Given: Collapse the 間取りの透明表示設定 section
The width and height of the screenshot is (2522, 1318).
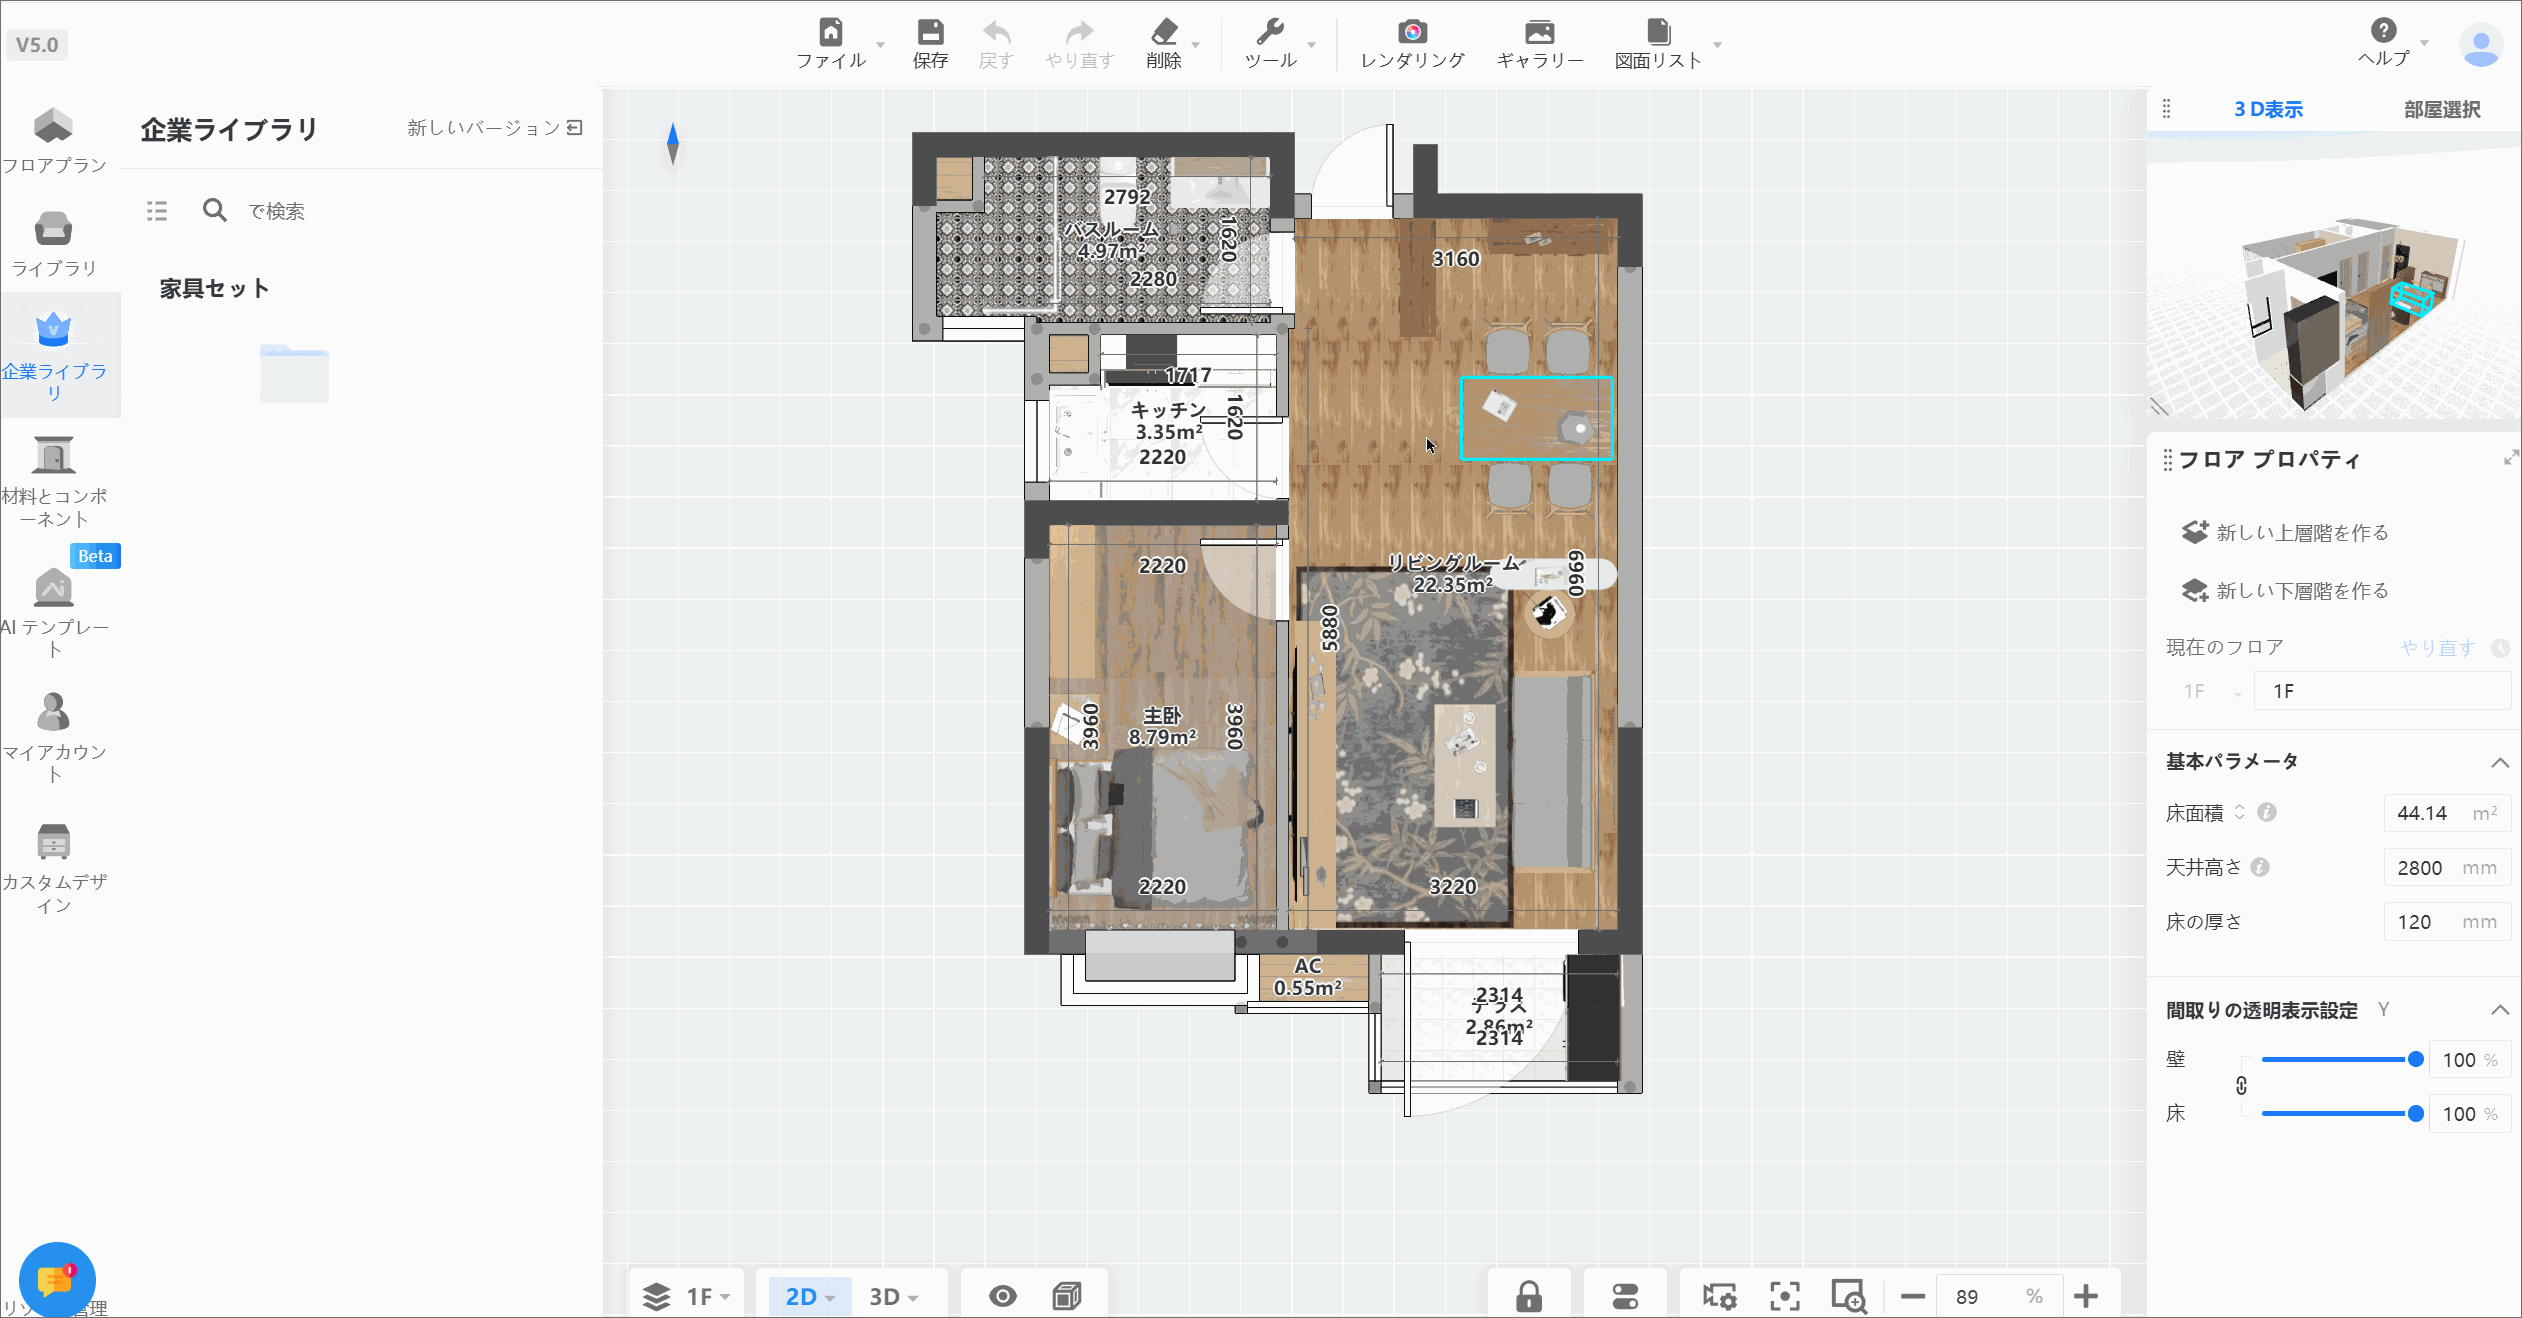Looking at the screenshot, I should [x=2500, y=1010].
